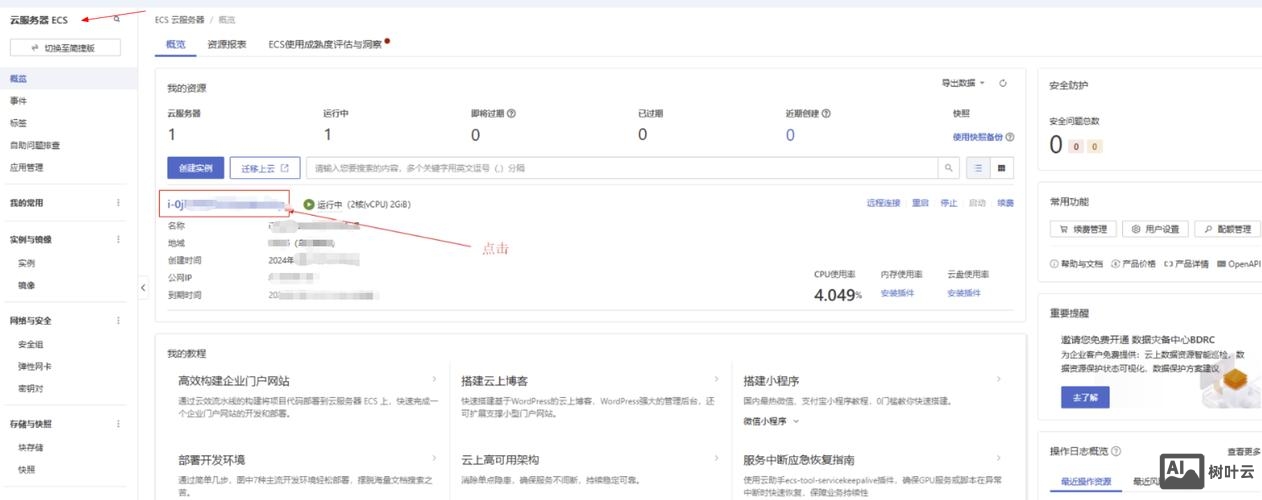Image resolution: width=1262 pixels, height=500 pixels.
Task: Open 块存储 in the sidebar
Action: coord(30,447)
